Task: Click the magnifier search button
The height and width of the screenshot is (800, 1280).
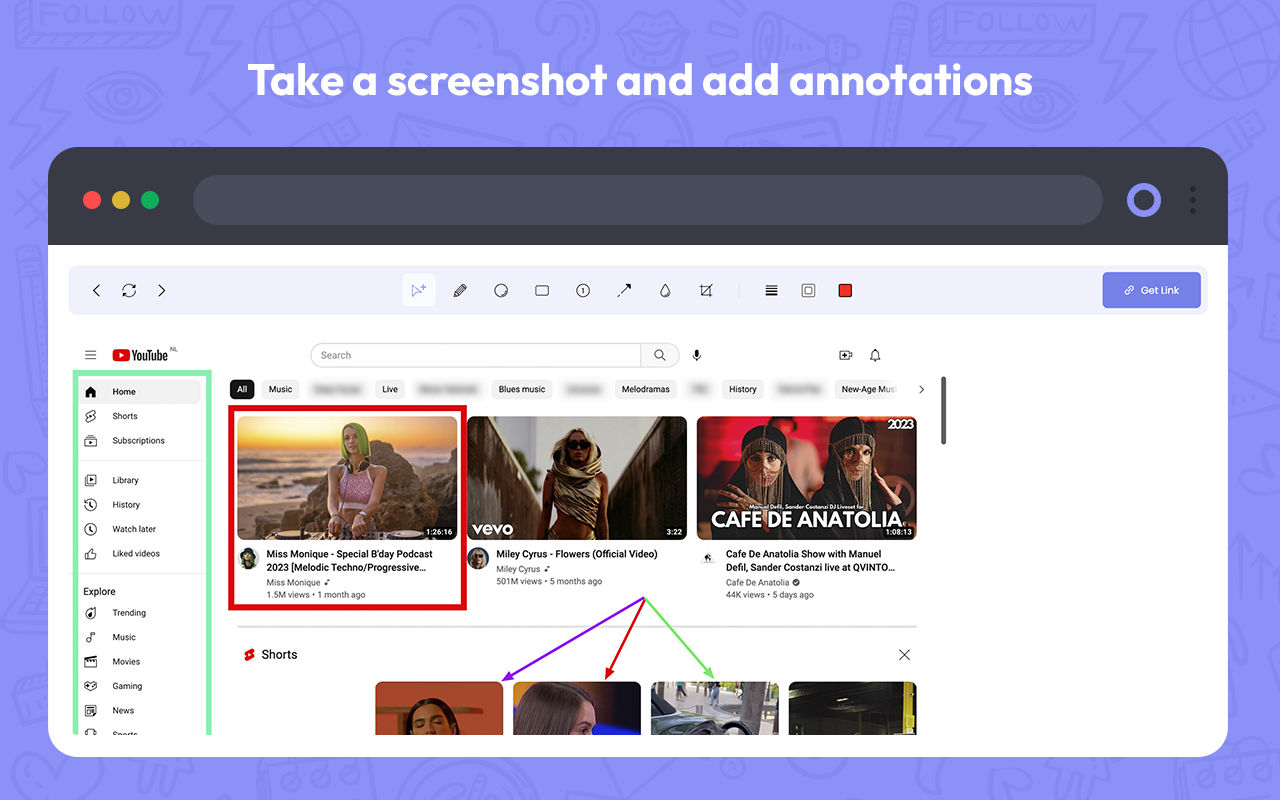Action: tap(660, 355)
